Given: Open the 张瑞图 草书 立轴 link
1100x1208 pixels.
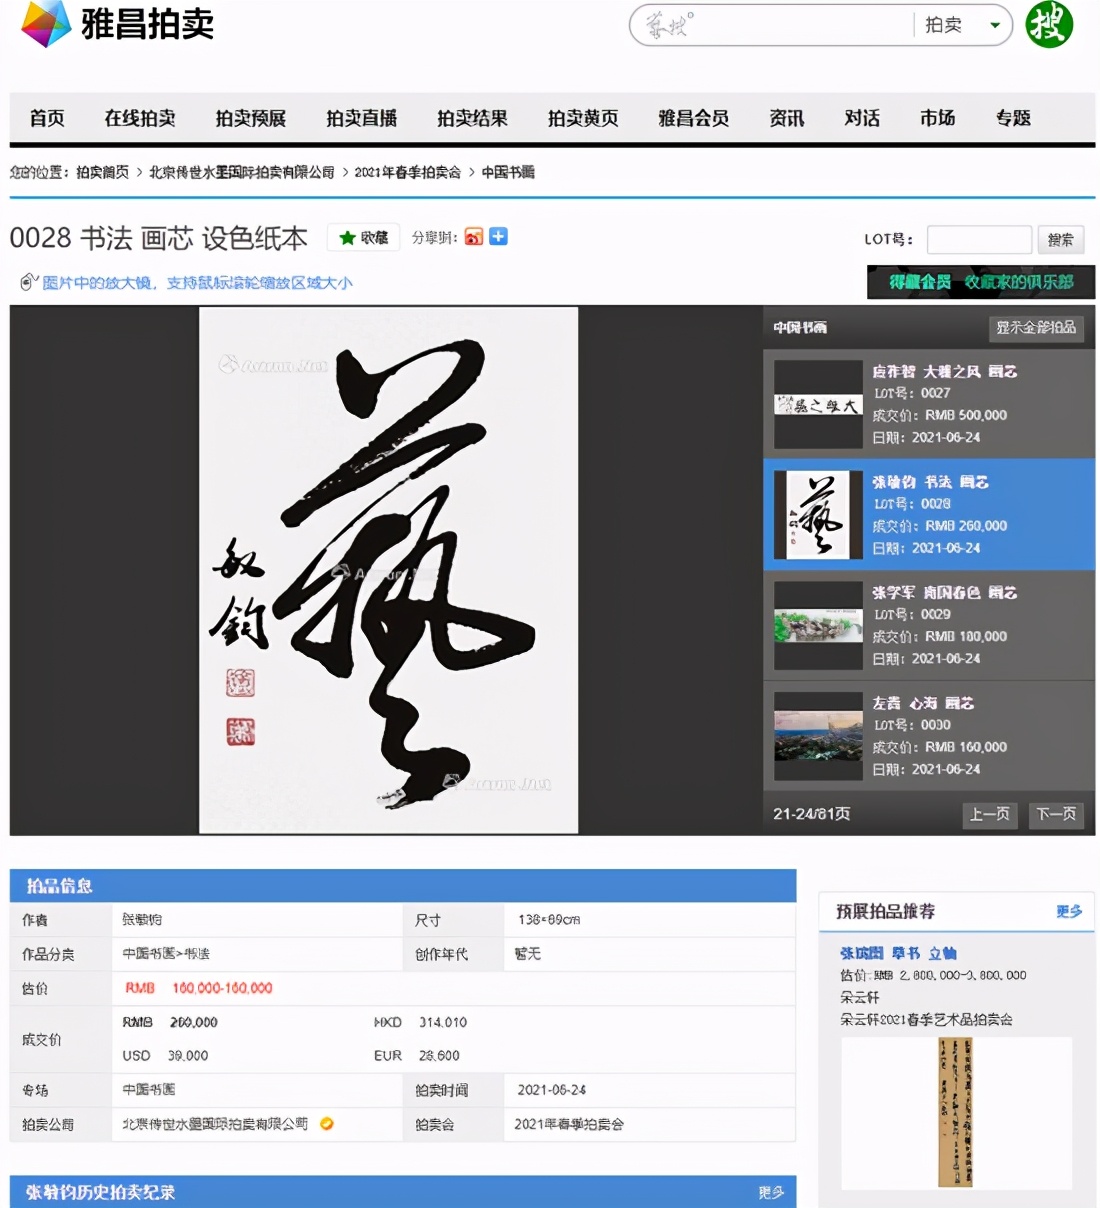Looking at the screenshot, I should 898,953.
